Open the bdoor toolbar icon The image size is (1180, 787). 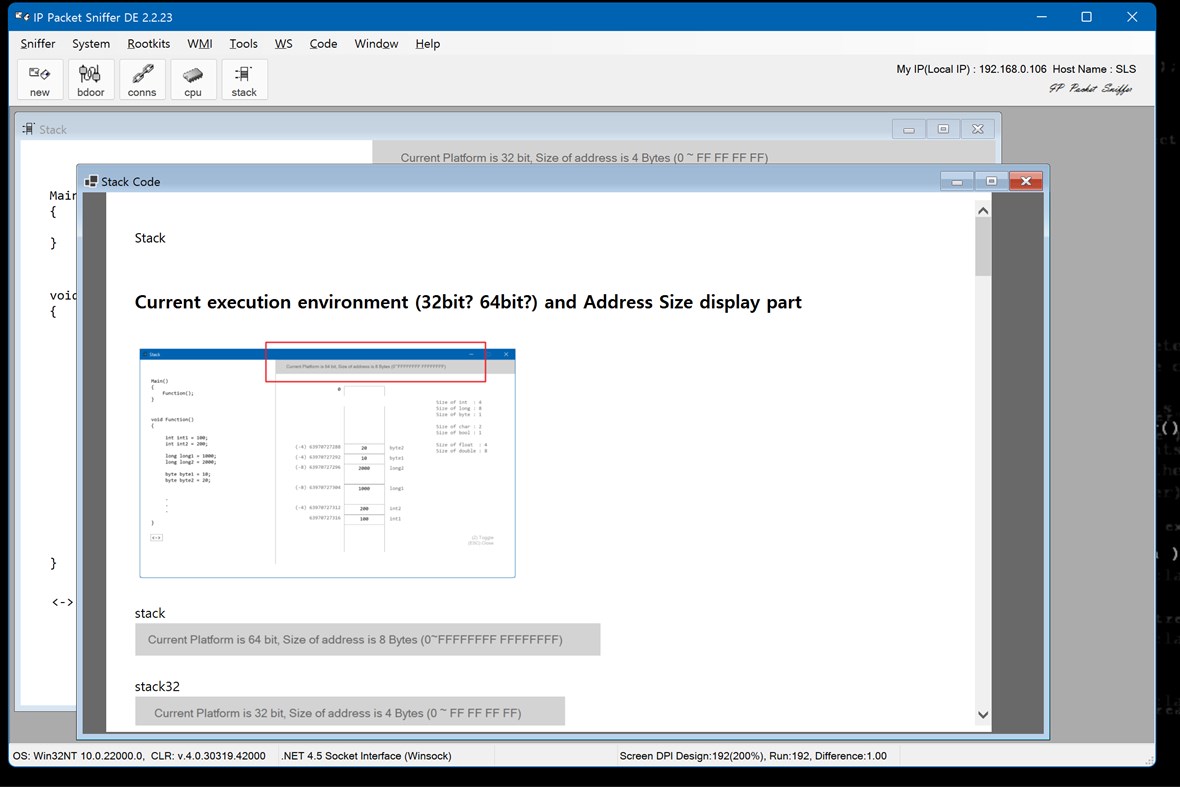point(90,80)
